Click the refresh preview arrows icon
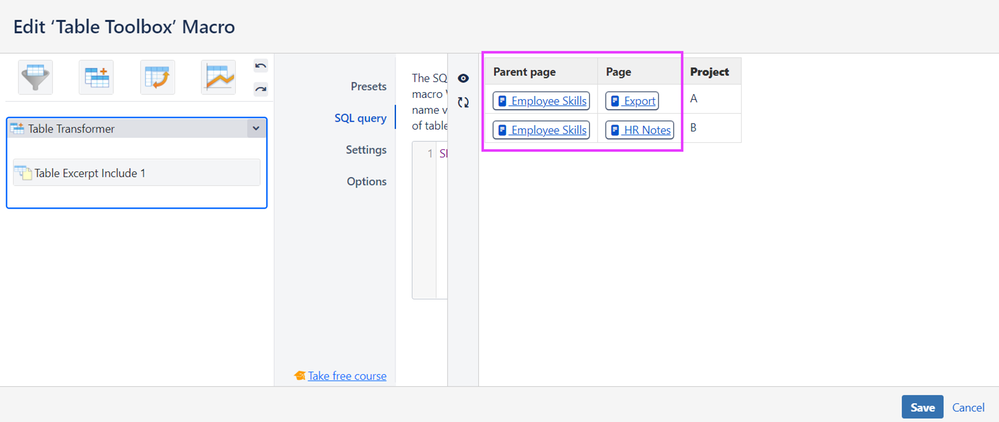 click(x=463, y=102)
